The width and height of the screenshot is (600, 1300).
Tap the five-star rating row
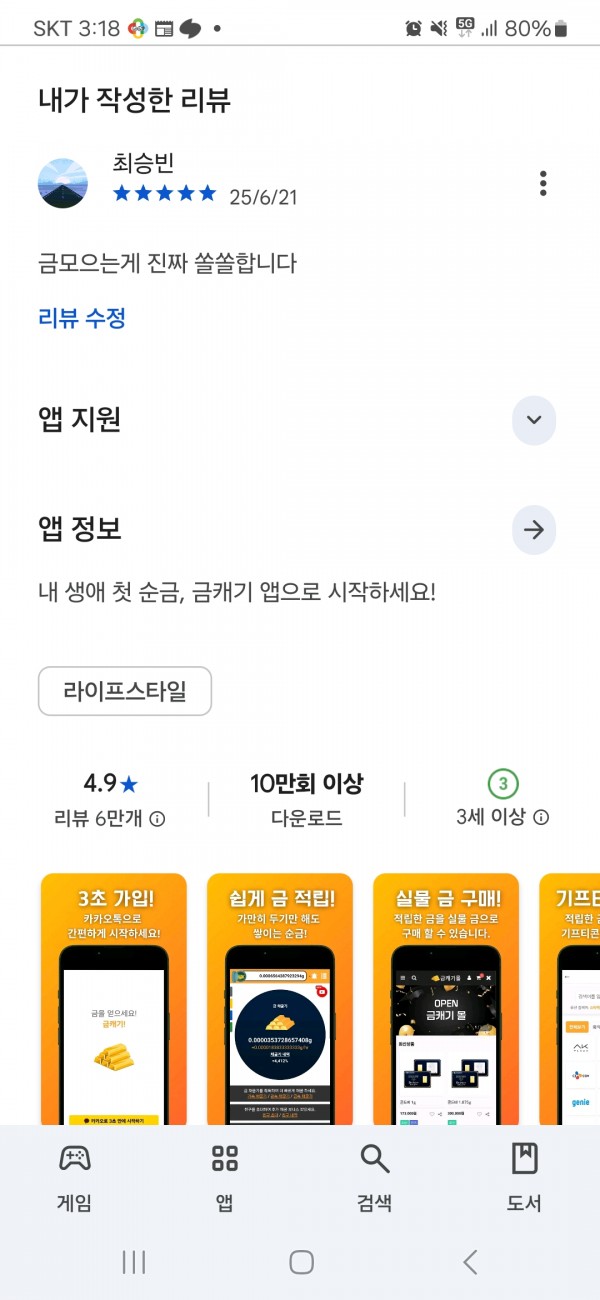(165, 193)
